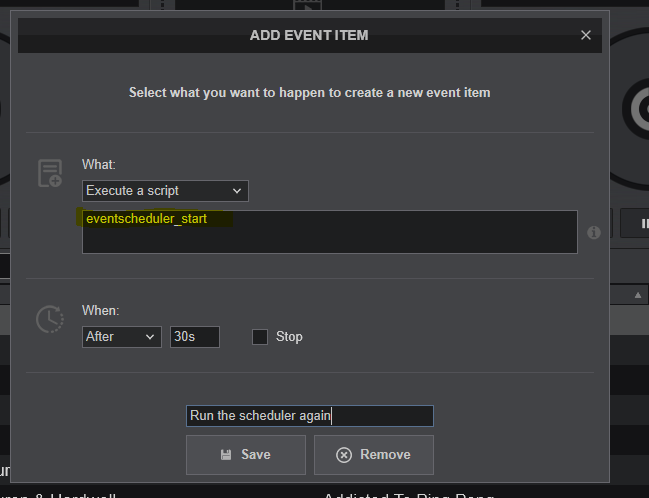The image size is (649, 498).
Task: Remove the event item
Action: click(x=374, y=454)
